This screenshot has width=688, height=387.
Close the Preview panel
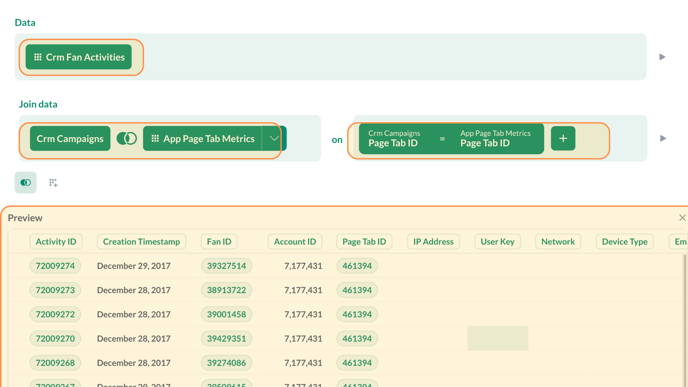(682, 218)
